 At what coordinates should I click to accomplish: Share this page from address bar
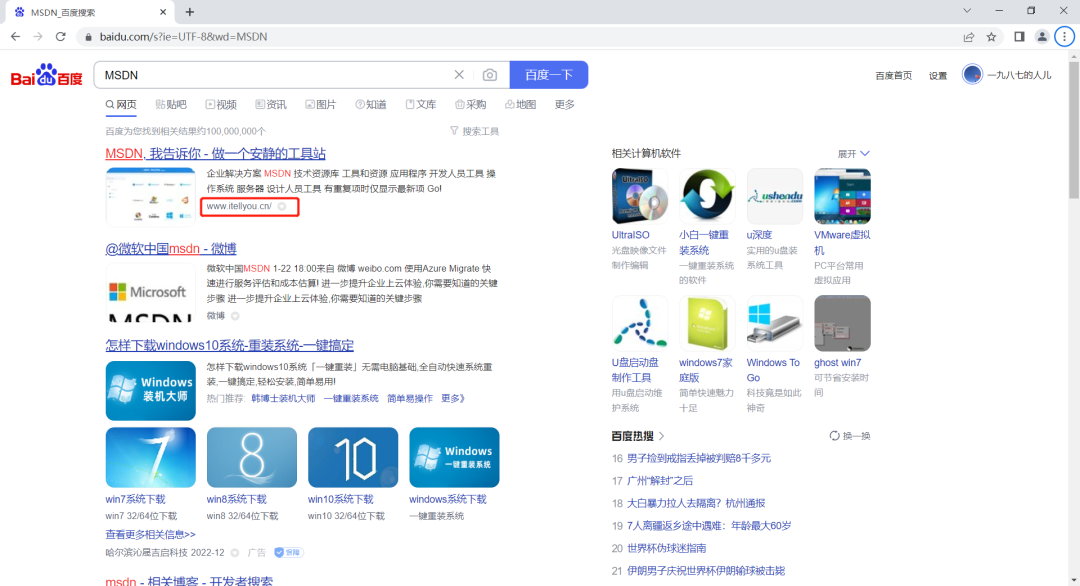click(x=968, y=36)
